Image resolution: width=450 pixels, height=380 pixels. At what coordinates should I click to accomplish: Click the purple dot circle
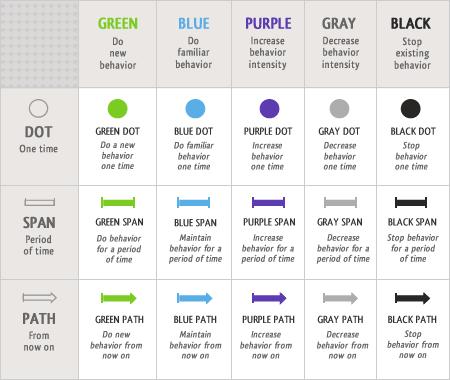(x=269, y=108)
